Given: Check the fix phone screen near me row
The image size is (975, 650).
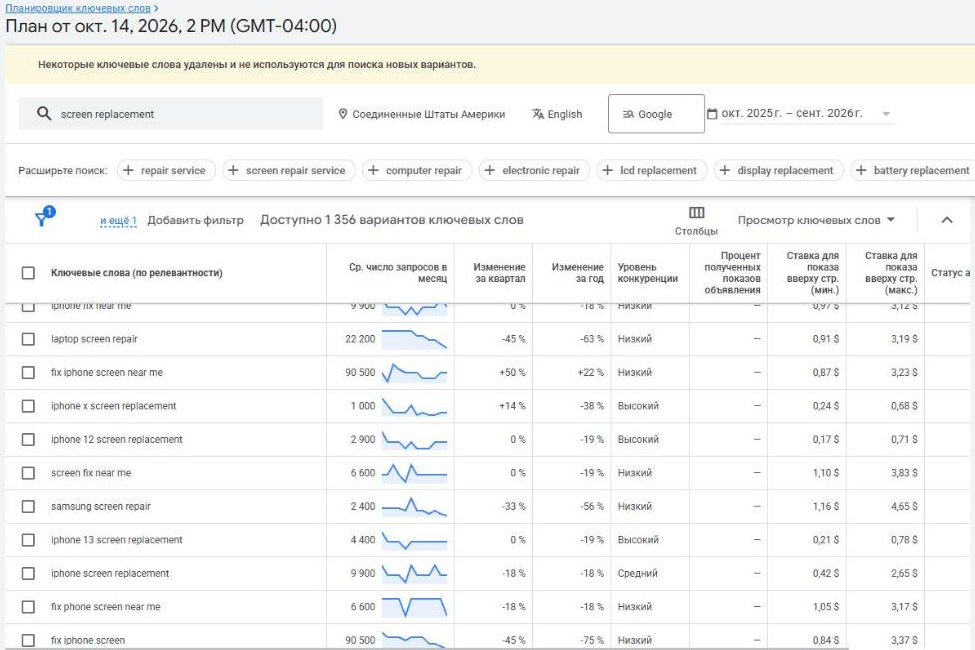Looking at the screenshot, I should coord(28,606).
